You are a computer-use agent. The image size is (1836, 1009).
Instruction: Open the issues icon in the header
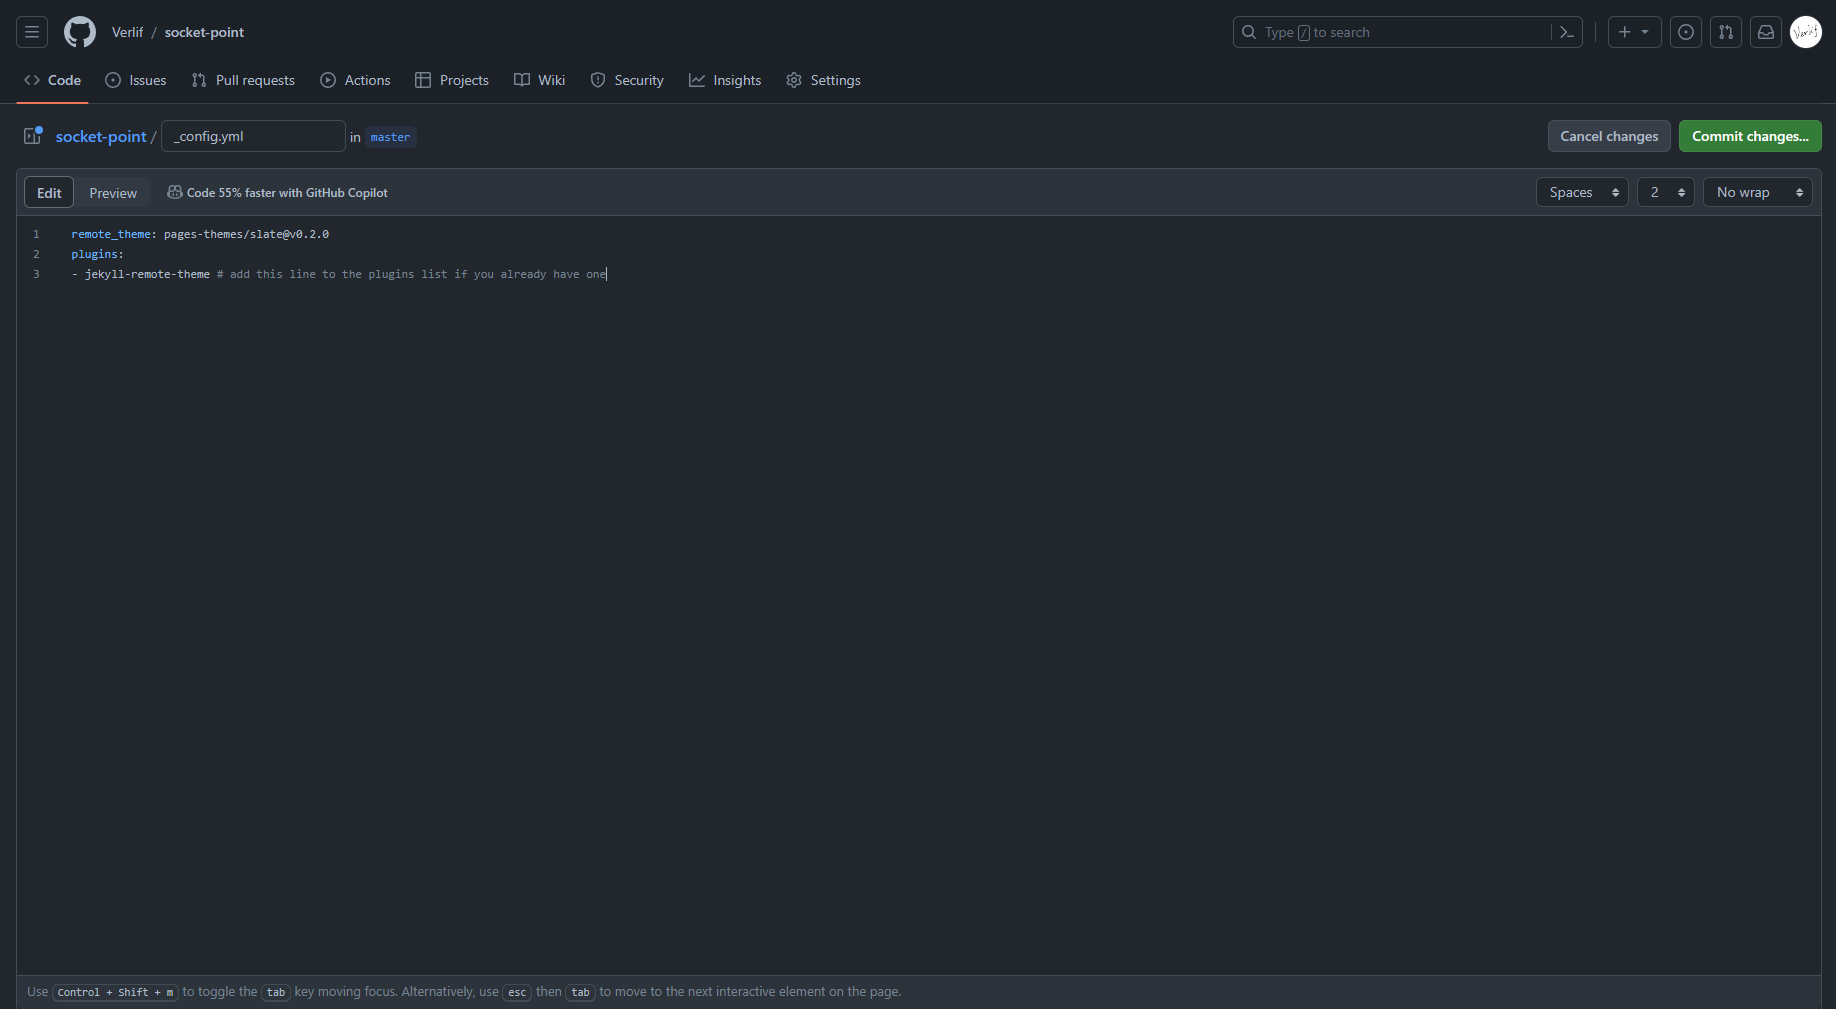(1686, 32)
